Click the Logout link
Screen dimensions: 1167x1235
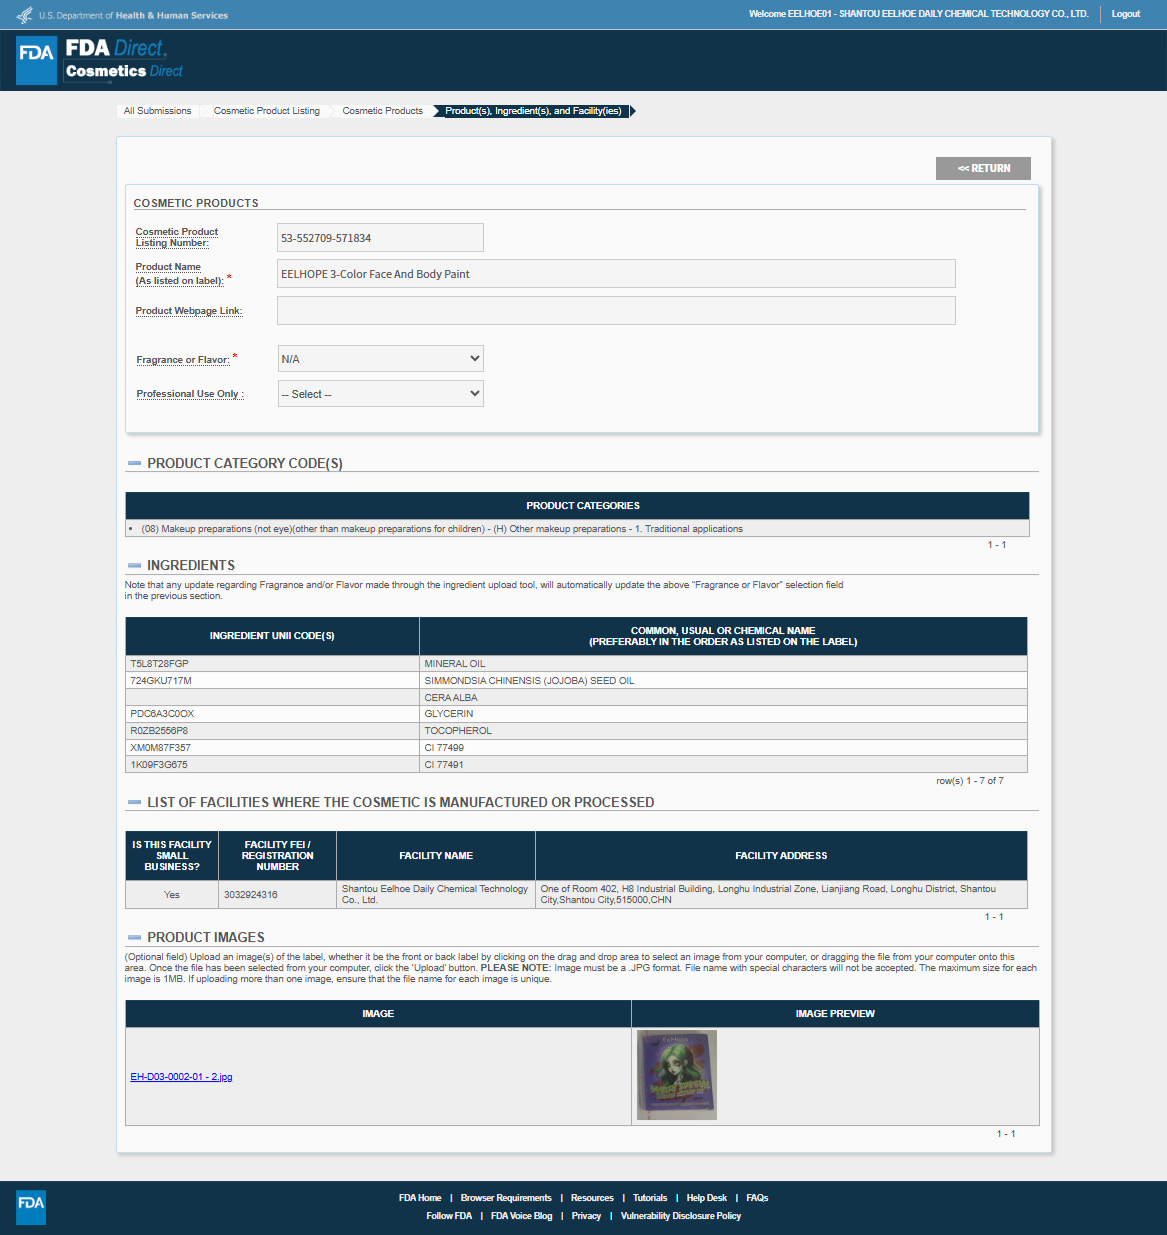coord(1126,14)
